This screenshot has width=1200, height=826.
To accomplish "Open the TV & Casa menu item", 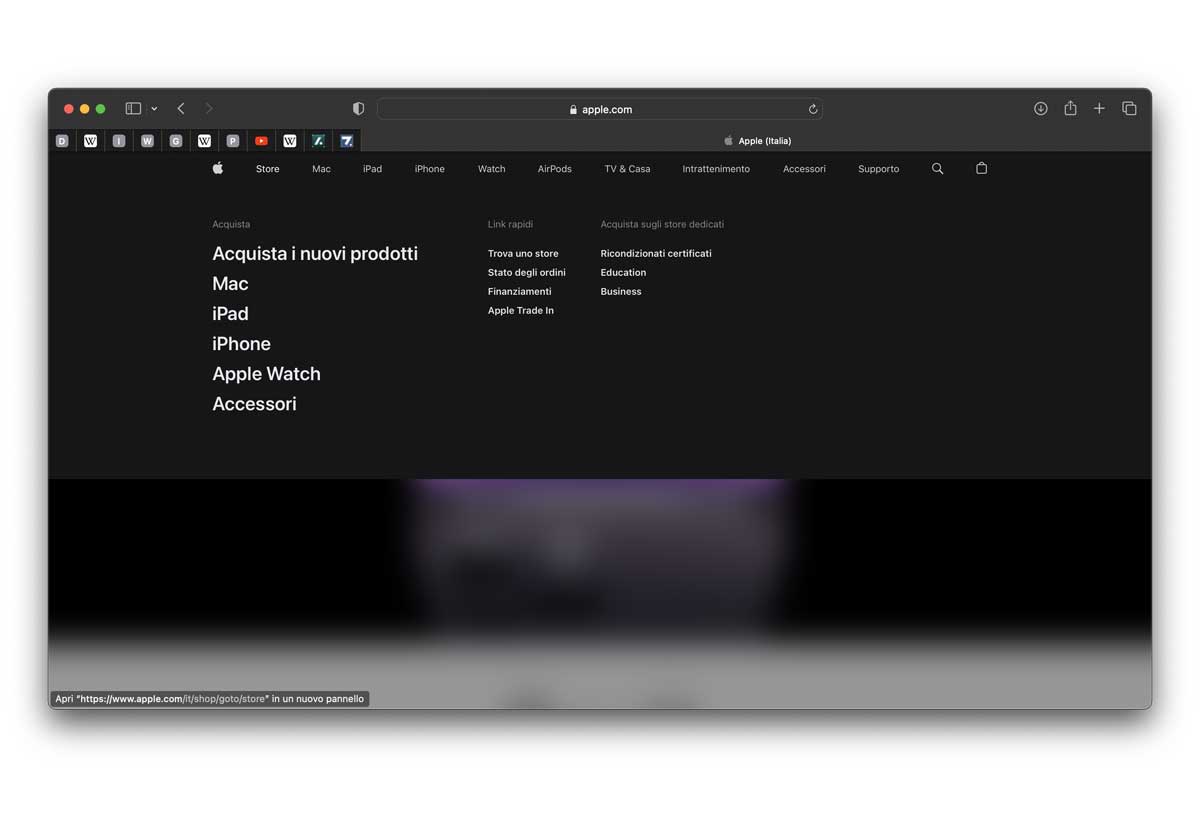I will 627,169.
